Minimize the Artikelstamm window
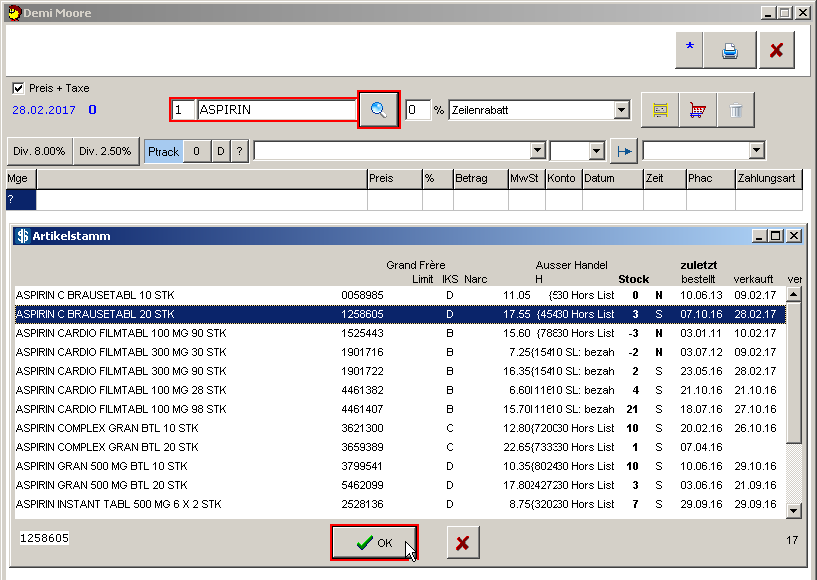 tap(760, 236)
